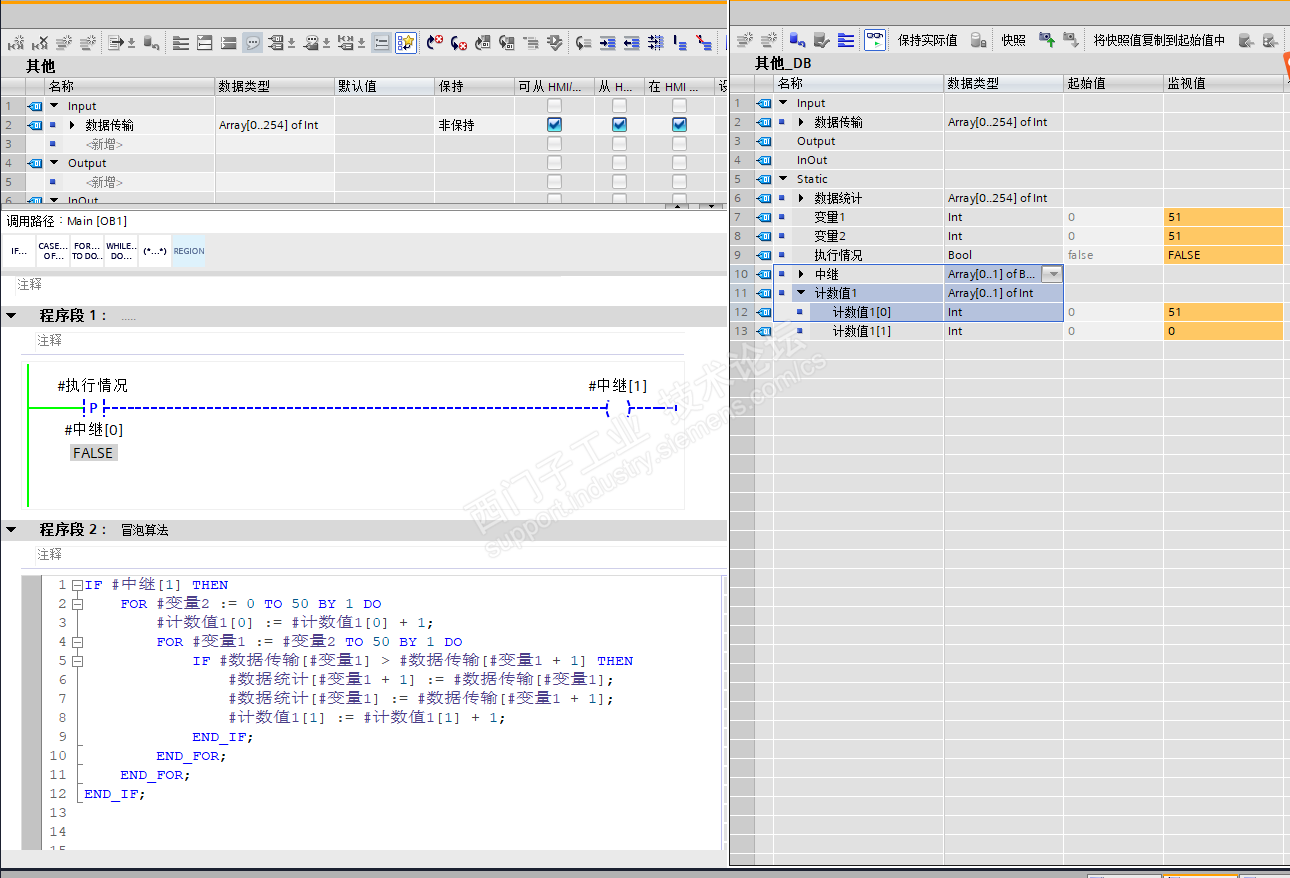Toggle the 在 HMI column checkbox for 数据传输
Image resolution: width=1290 pixels, height=878 pixels.
pos(679,125)
